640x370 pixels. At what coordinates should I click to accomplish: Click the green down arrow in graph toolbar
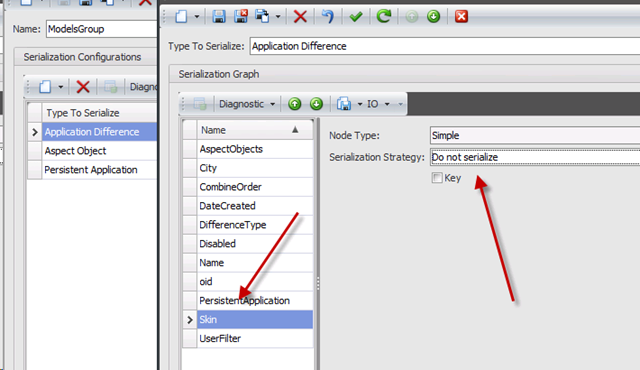point(316,104)
